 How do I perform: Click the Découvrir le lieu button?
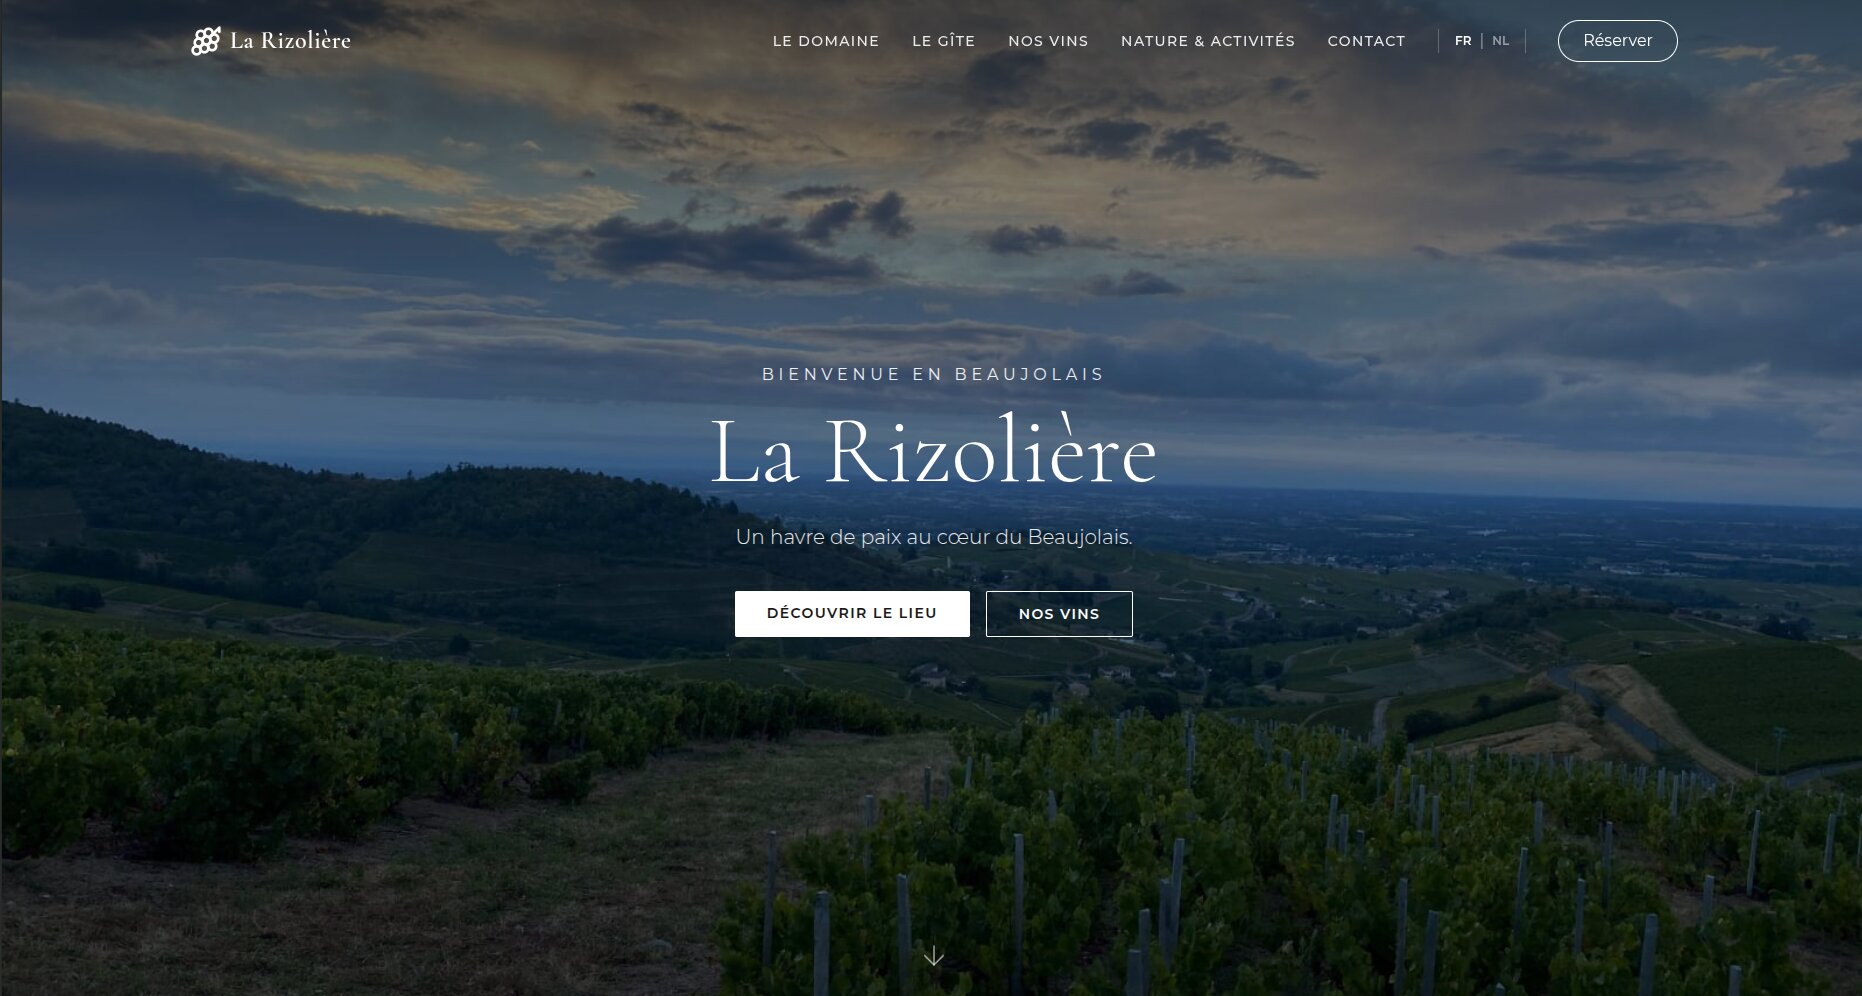tap(852, 614)
